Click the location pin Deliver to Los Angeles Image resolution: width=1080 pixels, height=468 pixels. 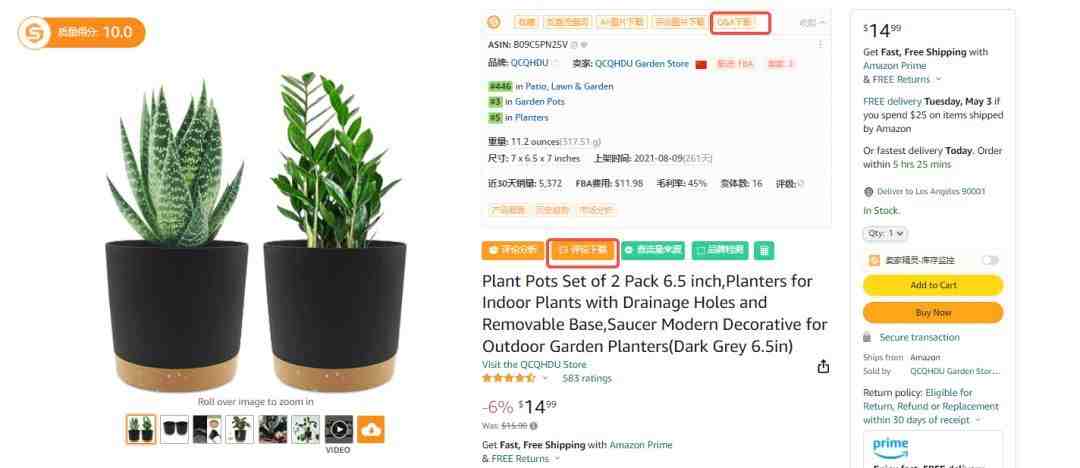click(x=869, y=192)
